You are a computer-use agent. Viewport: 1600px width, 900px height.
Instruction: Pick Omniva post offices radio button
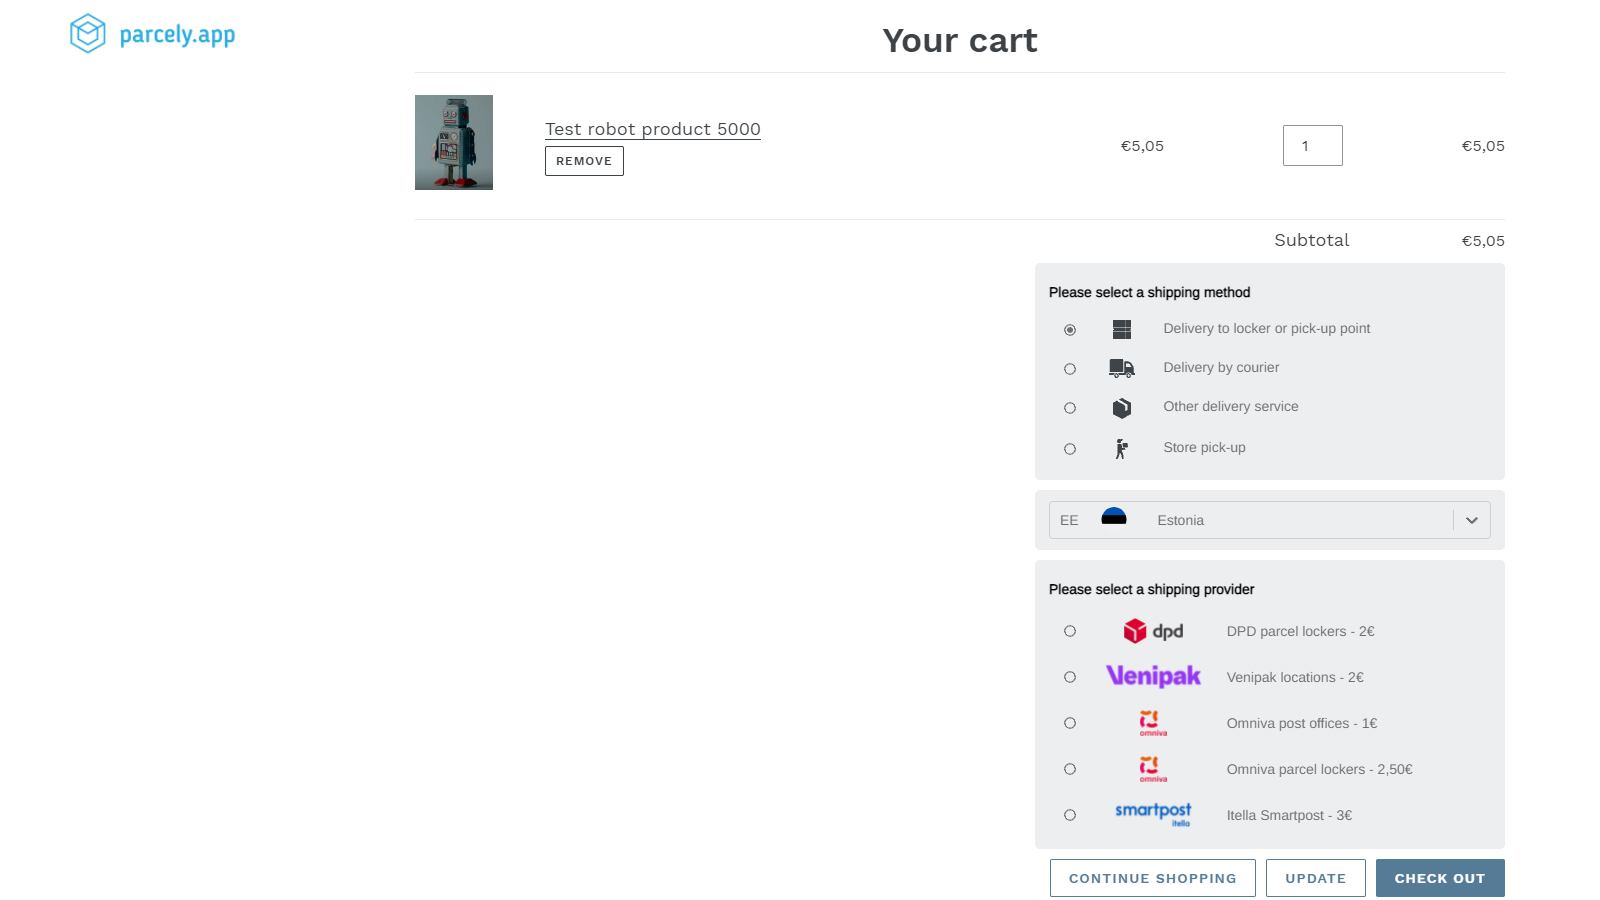[1070, 723]
